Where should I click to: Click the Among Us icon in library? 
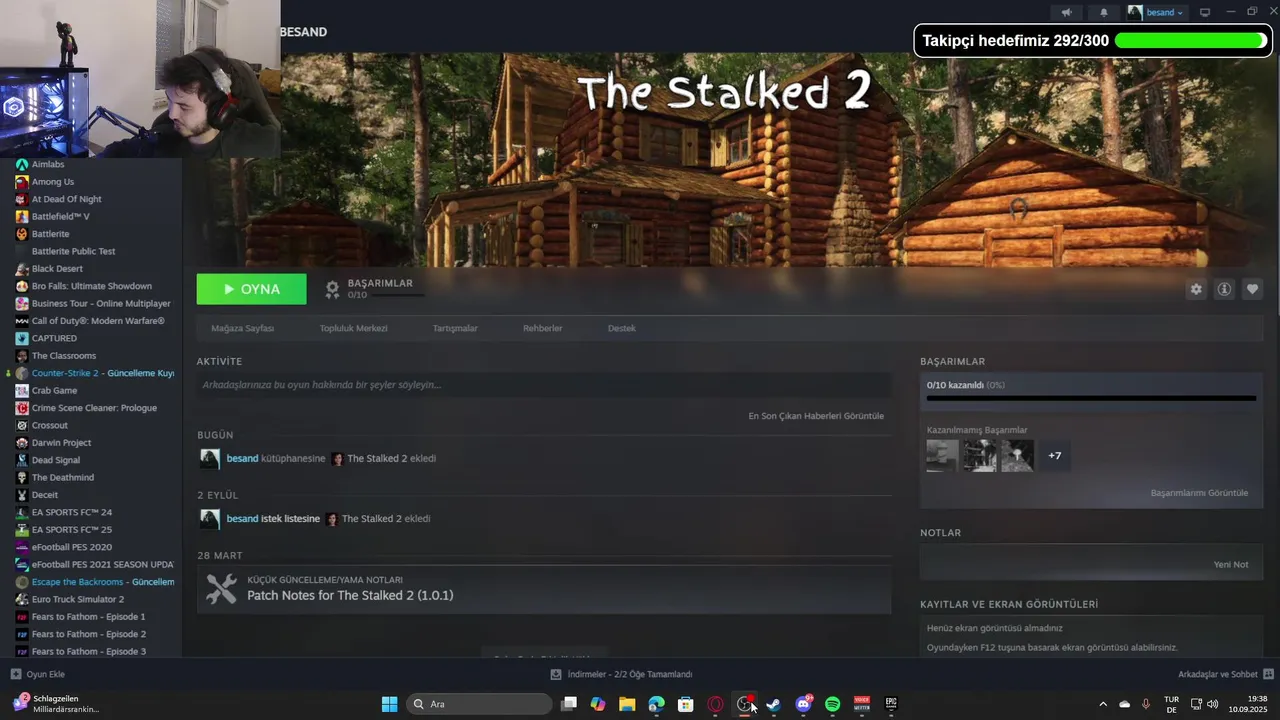[x=22, y=182]
